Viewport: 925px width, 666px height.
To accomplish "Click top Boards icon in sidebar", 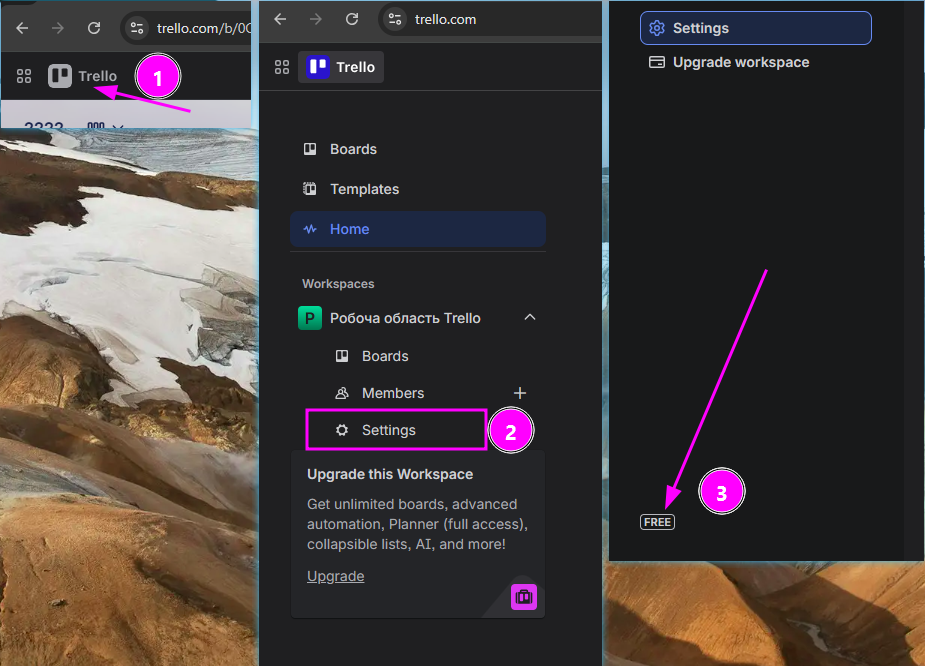I will point(310,149).
